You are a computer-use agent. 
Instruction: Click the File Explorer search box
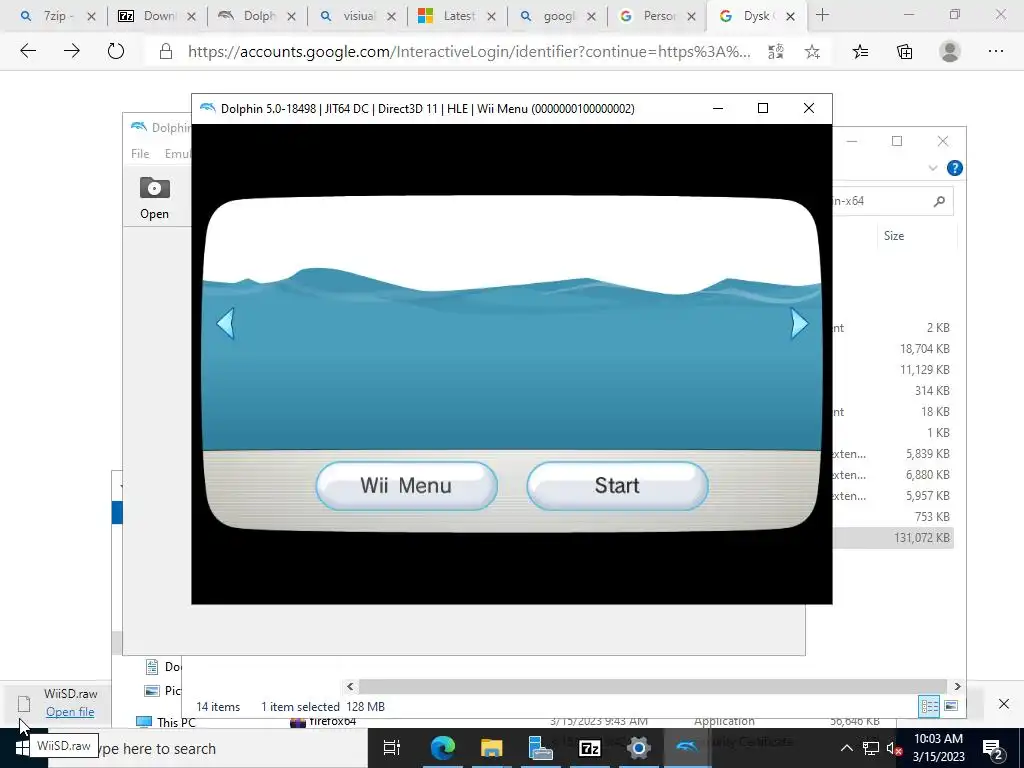892,201
